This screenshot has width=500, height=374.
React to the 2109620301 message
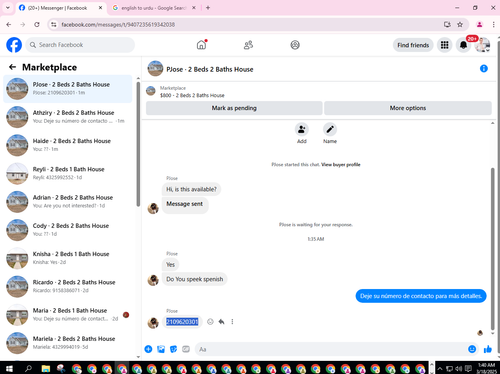tap(210, 322)
